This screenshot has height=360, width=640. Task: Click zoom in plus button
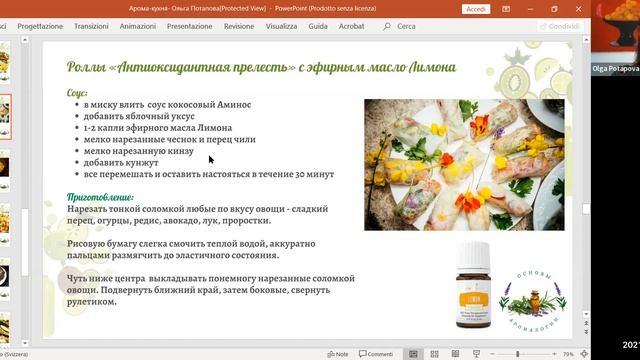(554, 354)
